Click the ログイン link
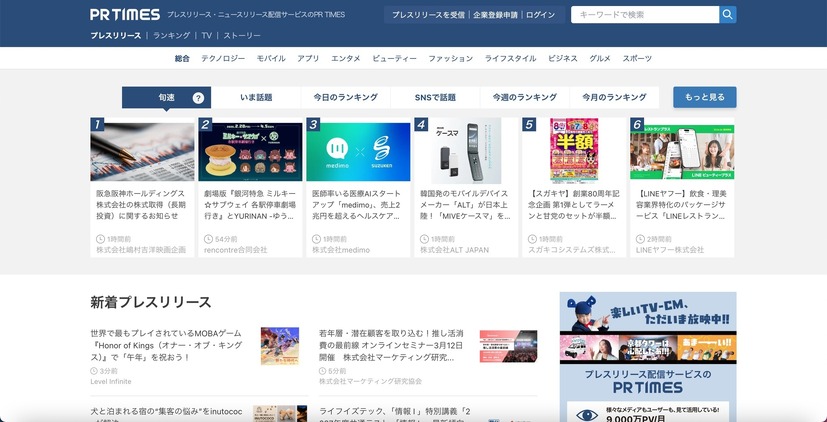 (x=540, y=15)
